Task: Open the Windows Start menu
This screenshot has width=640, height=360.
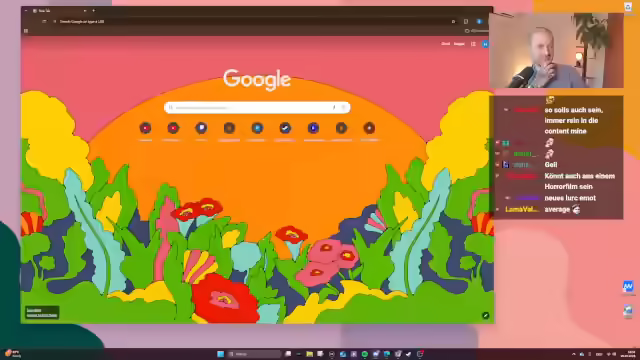Action: (x=220, y=354)
